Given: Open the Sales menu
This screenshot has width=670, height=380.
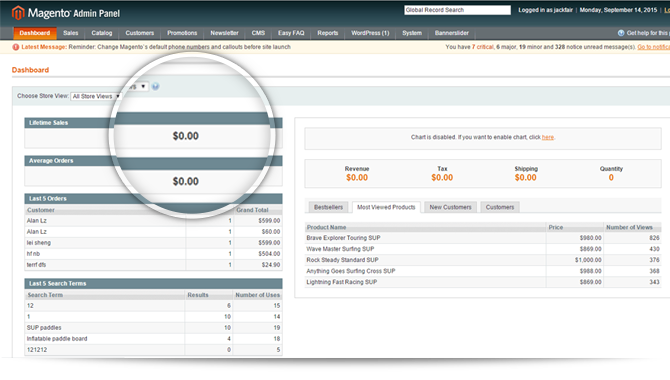Looking at the screenshot, I should point(71,33).
